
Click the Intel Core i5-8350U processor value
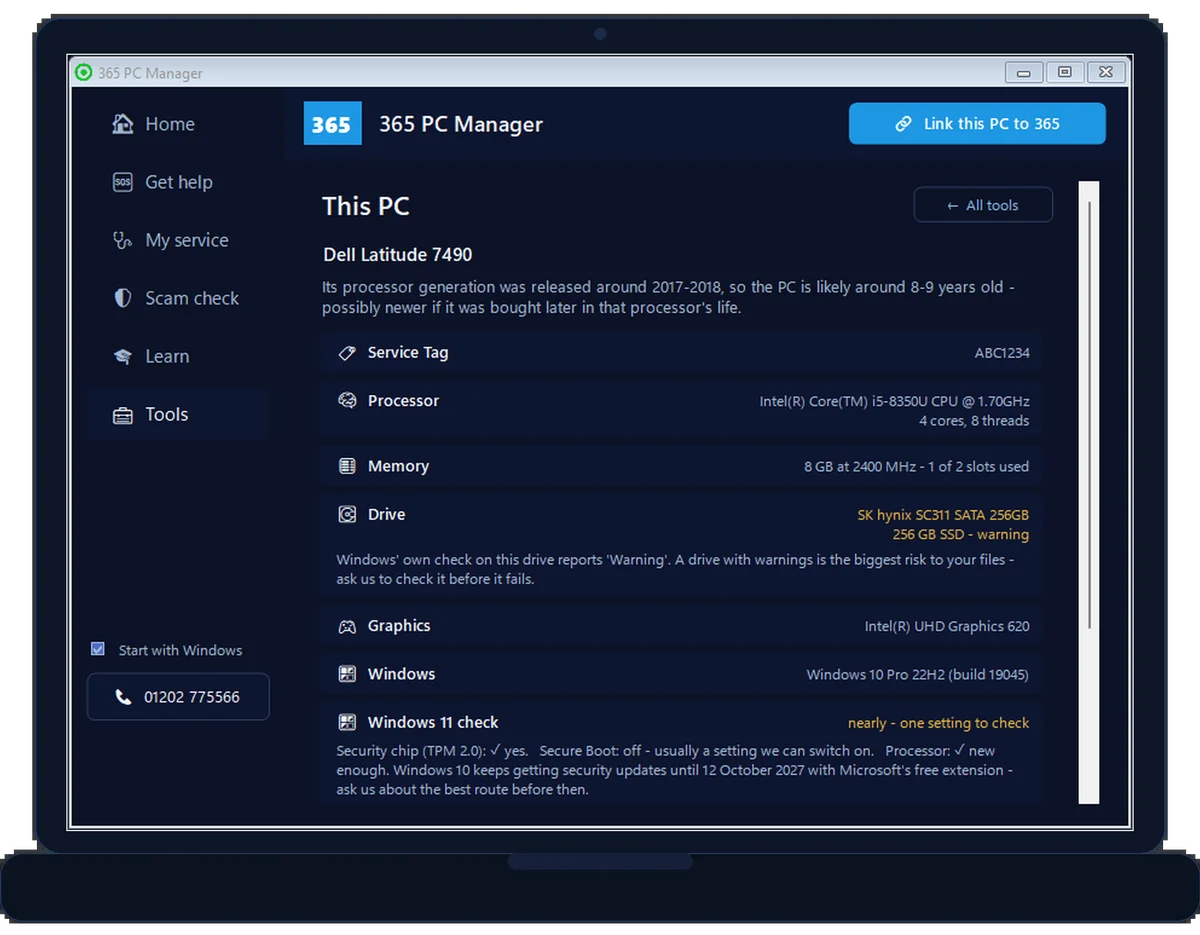pyautogui.click(x=894, y=401)
